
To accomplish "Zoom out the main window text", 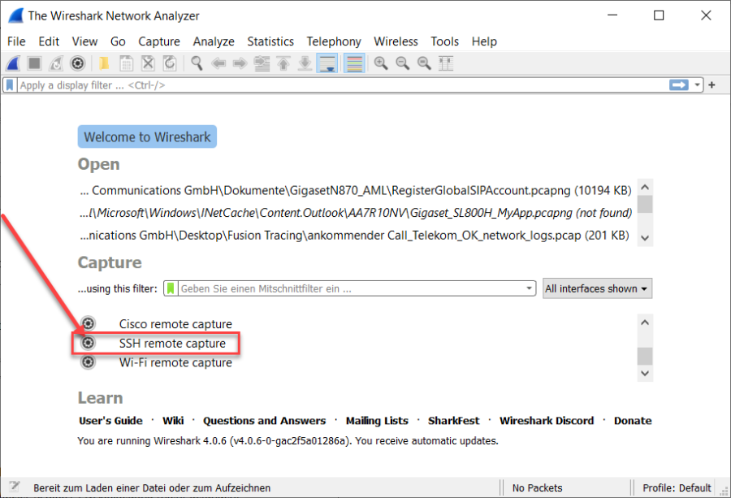I will coord(402,63).
